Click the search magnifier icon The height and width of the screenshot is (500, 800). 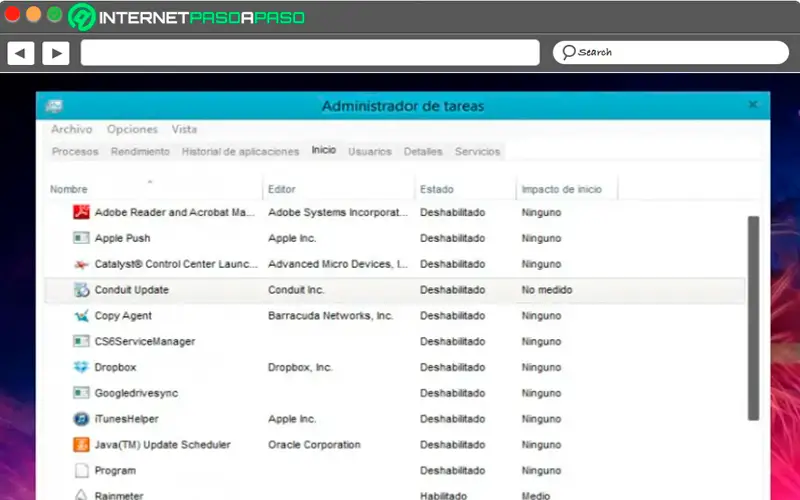[568, 52]
